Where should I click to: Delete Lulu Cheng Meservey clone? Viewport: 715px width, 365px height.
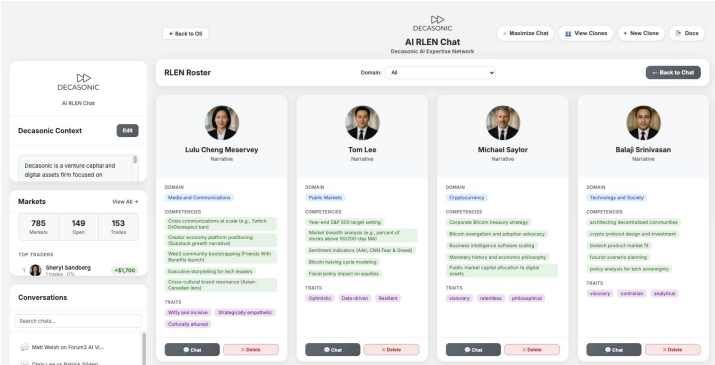(x=251, y=350)
